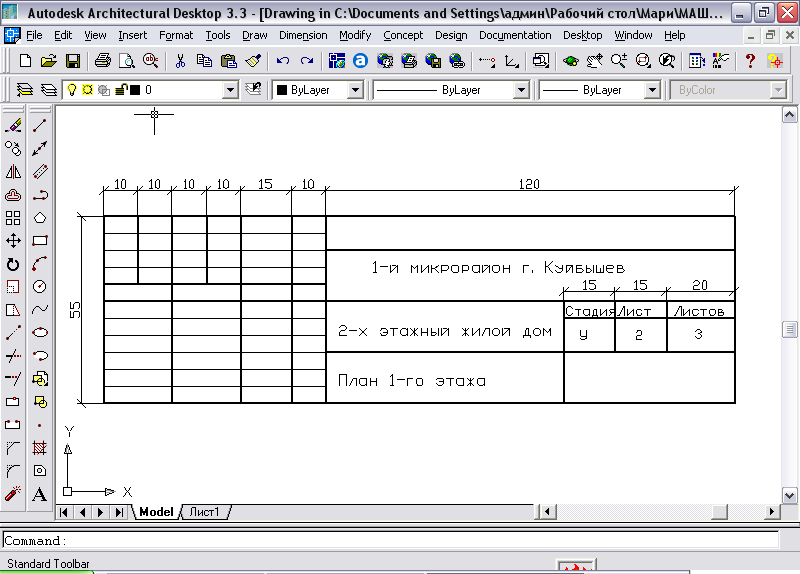Click previous tab navigation arrow

pyautogui.click(x=82, y=512)
